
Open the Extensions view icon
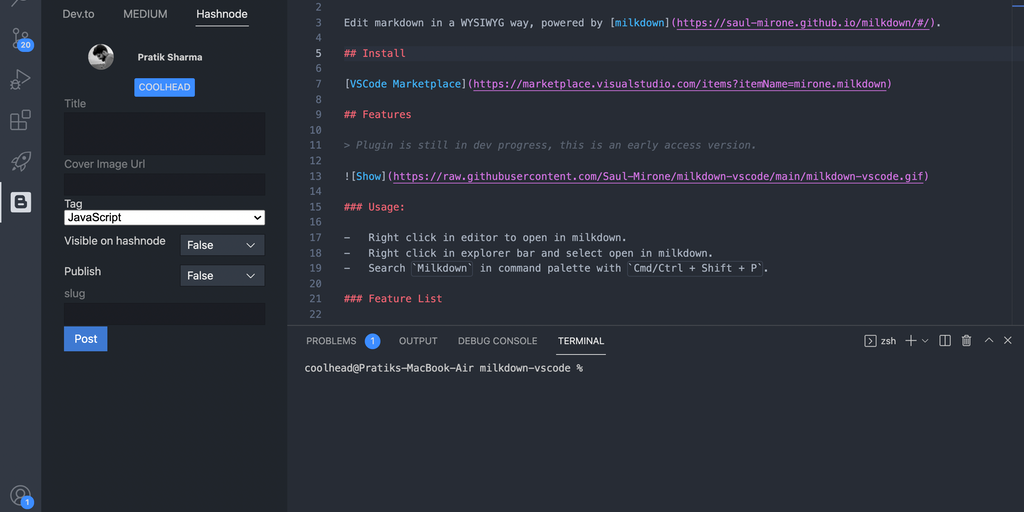tap(20, 121)
